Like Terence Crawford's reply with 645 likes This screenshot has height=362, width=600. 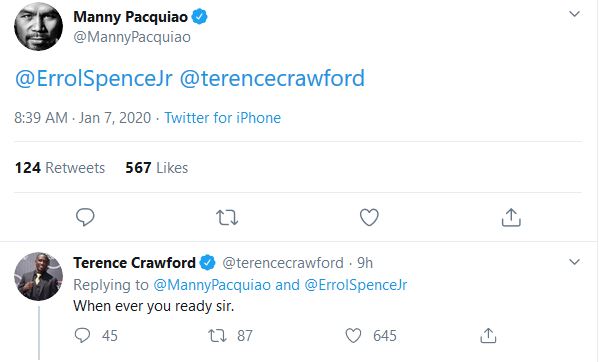pos(353,336)
